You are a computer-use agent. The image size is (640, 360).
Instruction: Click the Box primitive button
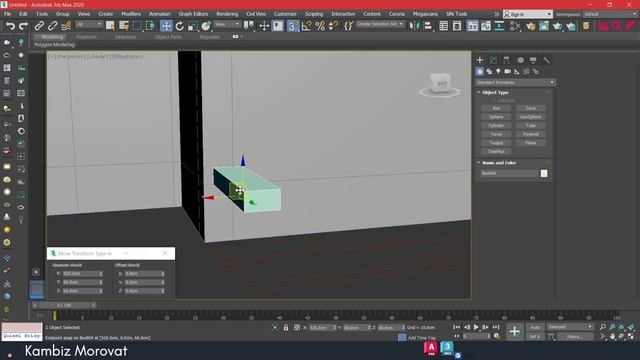pos(496,108)
